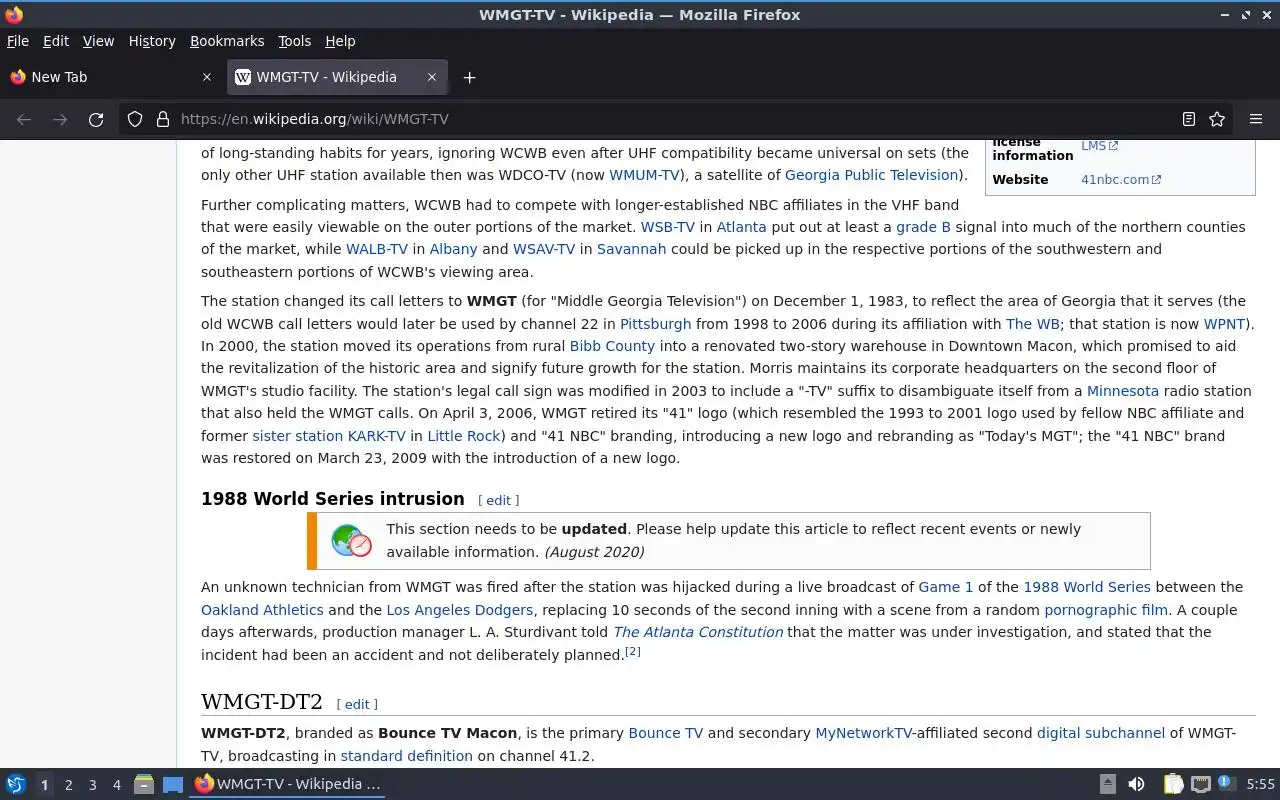Open a new tab with the plus button
This screenshot has width=1280, height=800.
[469, 77]
